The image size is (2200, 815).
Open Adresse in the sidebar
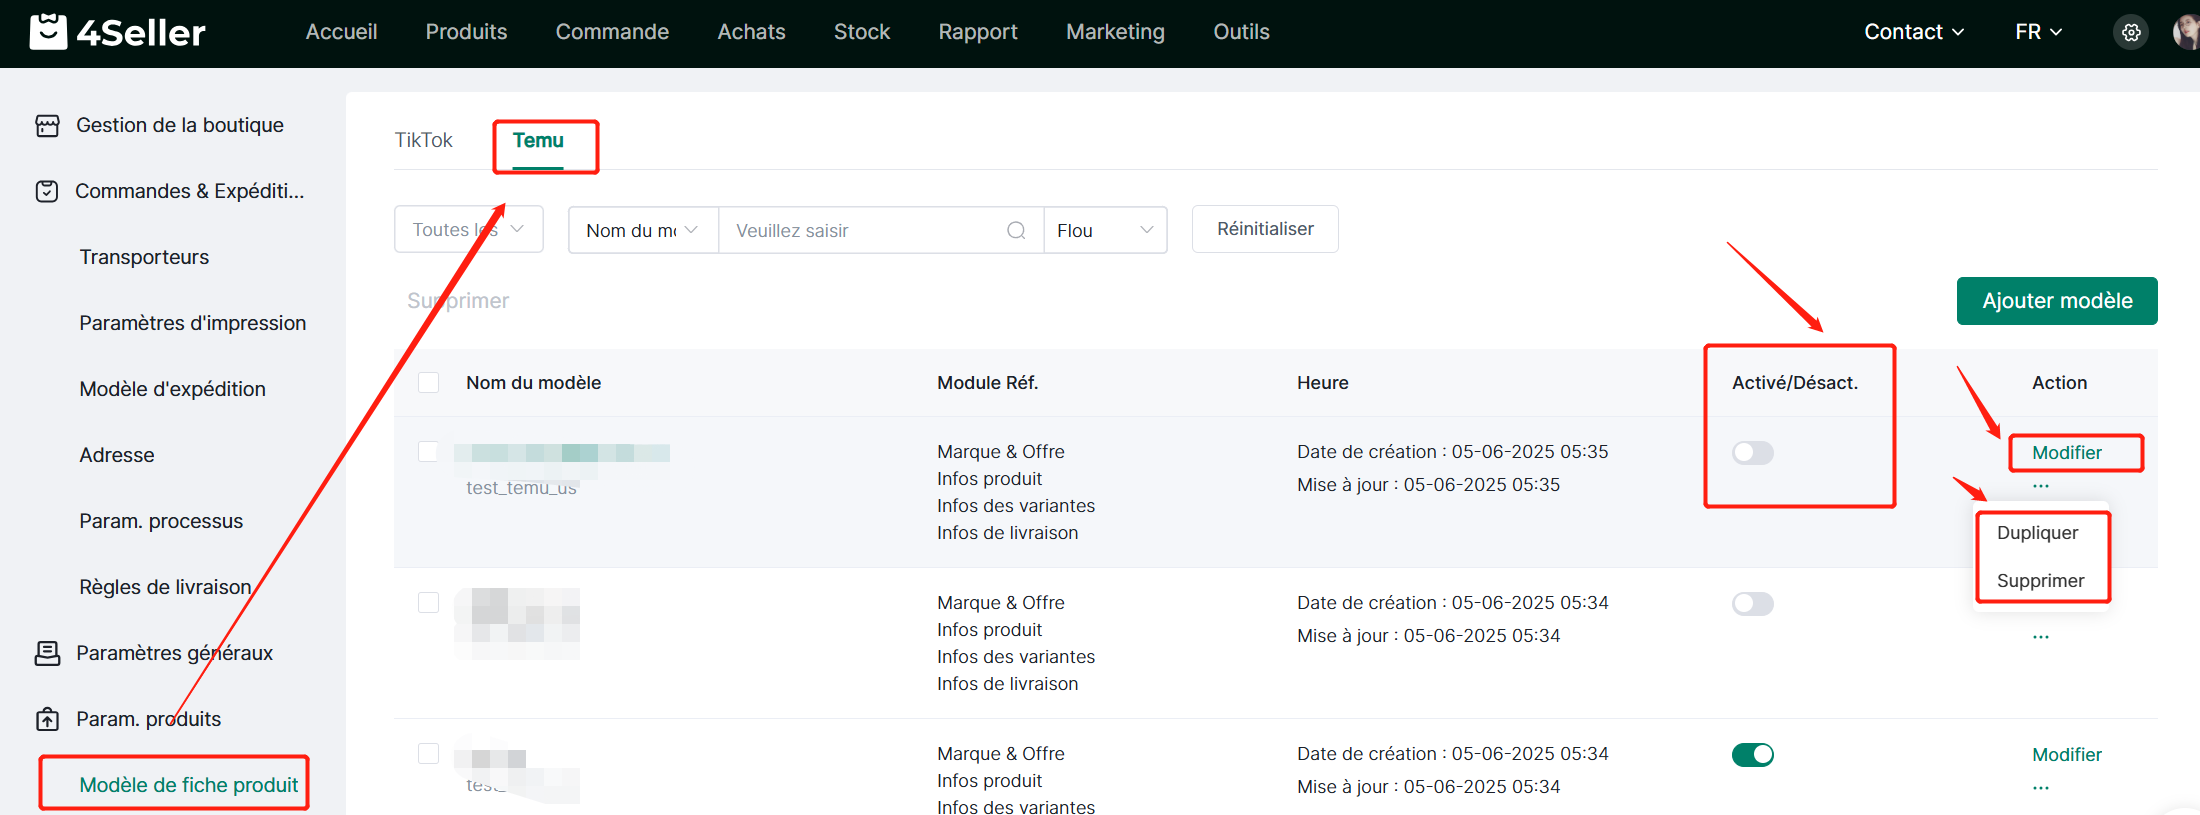pos(117,455)
